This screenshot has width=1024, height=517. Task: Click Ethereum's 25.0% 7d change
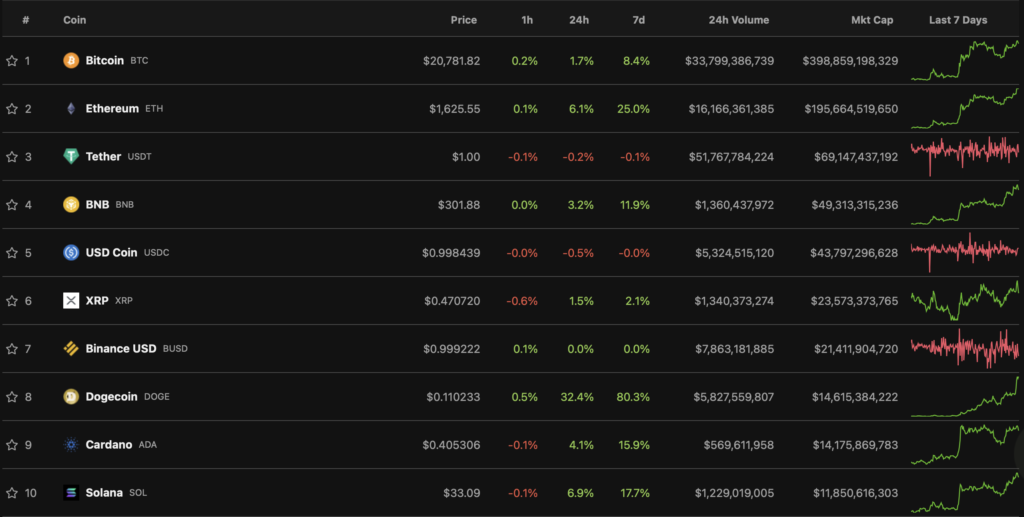633,109
